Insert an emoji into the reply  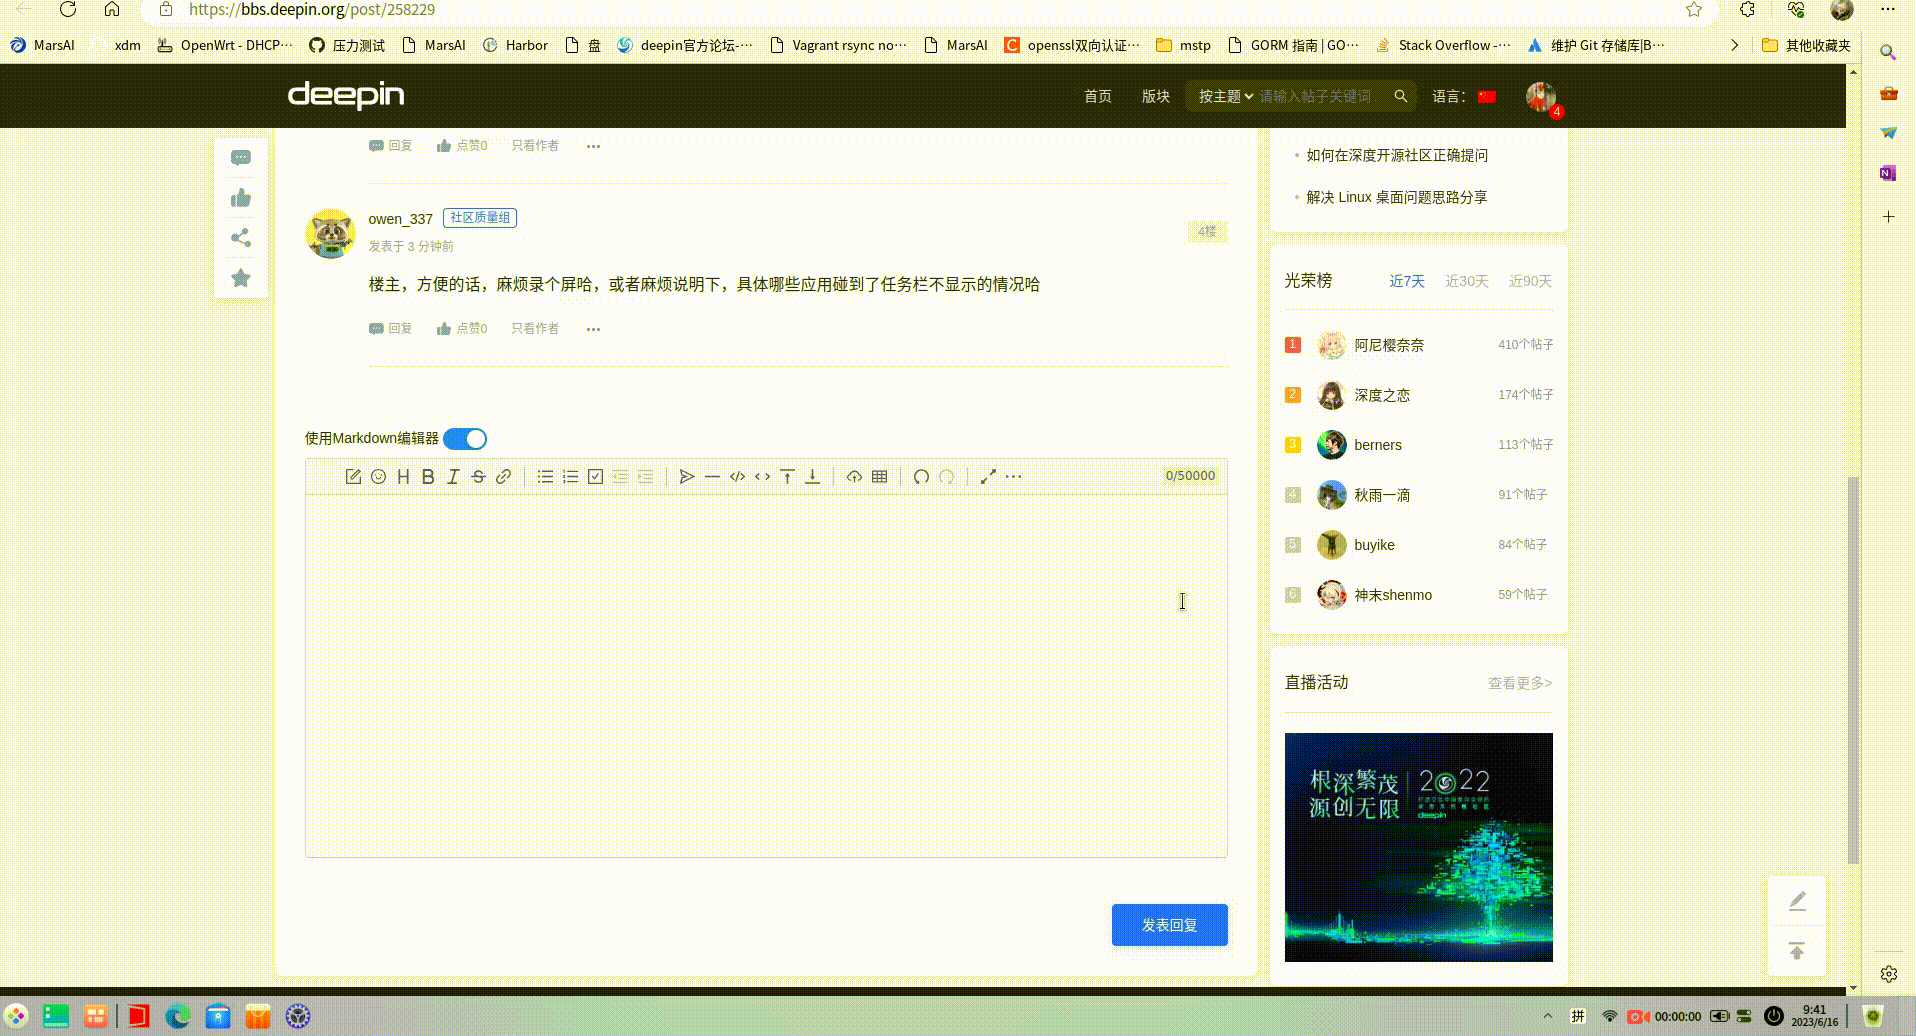(x=378, y=477)
